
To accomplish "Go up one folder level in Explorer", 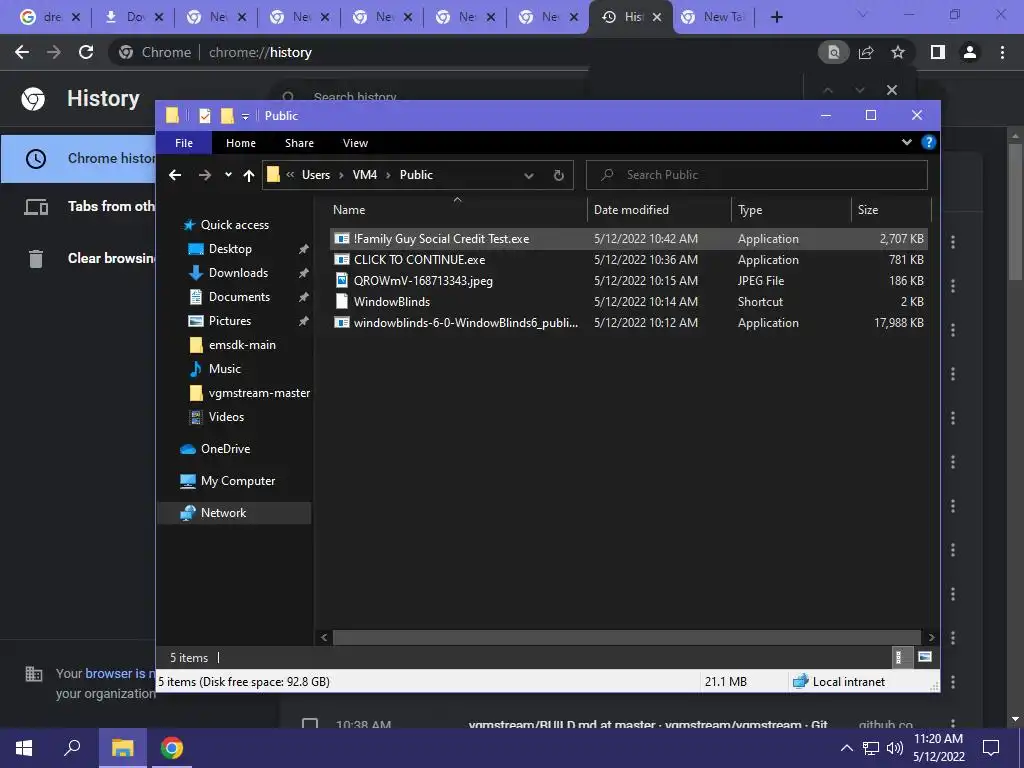I will pos(248,175).
